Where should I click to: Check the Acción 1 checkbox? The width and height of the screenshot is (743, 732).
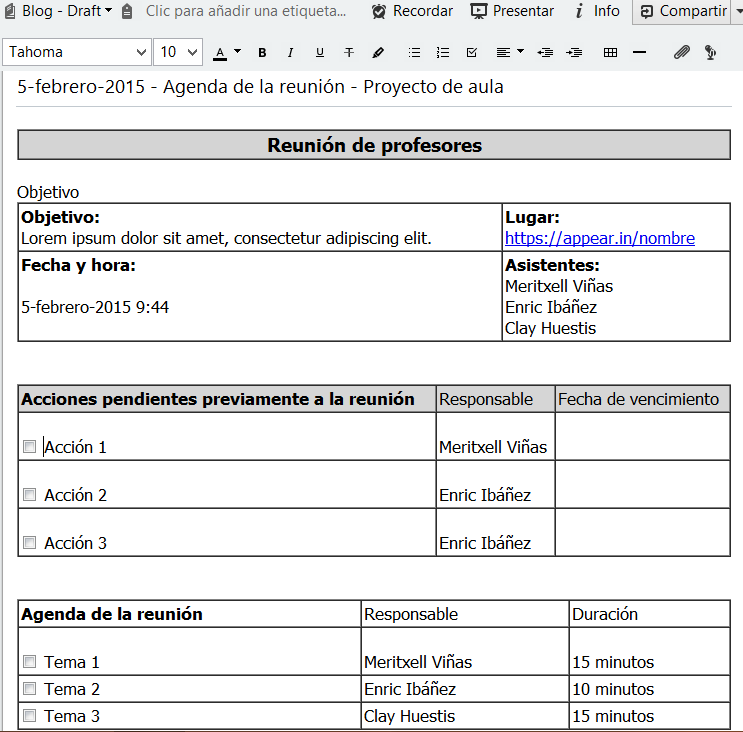coord(30,447)
